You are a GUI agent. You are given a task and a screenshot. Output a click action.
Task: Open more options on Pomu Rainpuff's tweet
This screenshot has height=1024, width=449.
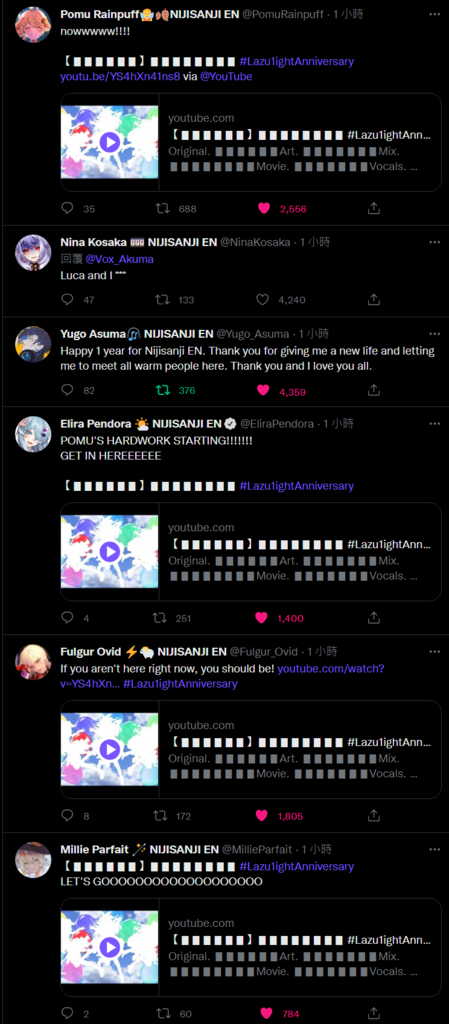click(x=435, y=13)
